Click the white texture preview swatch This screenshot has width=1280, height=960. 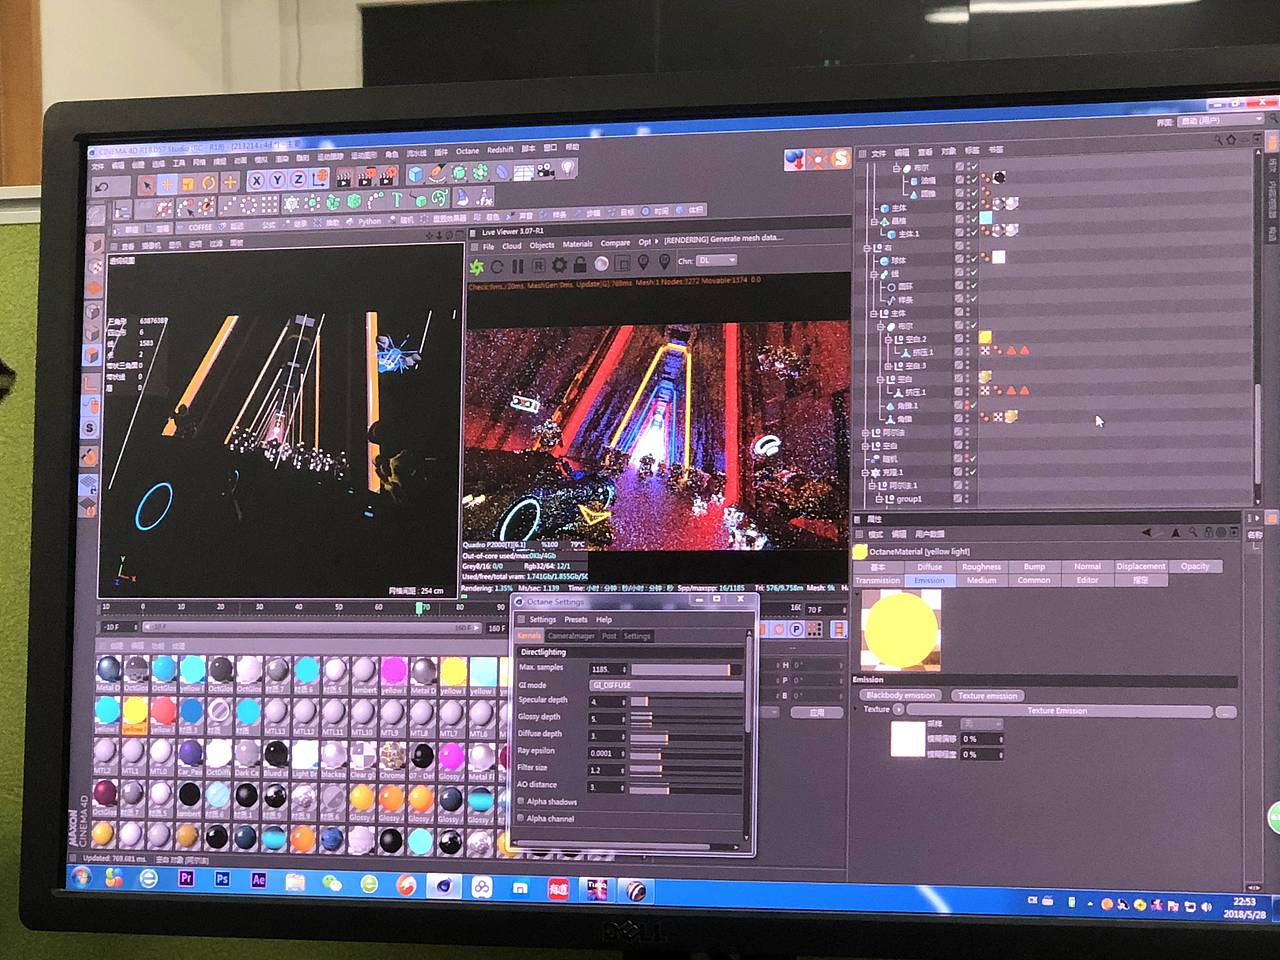(x=908, y=738)
